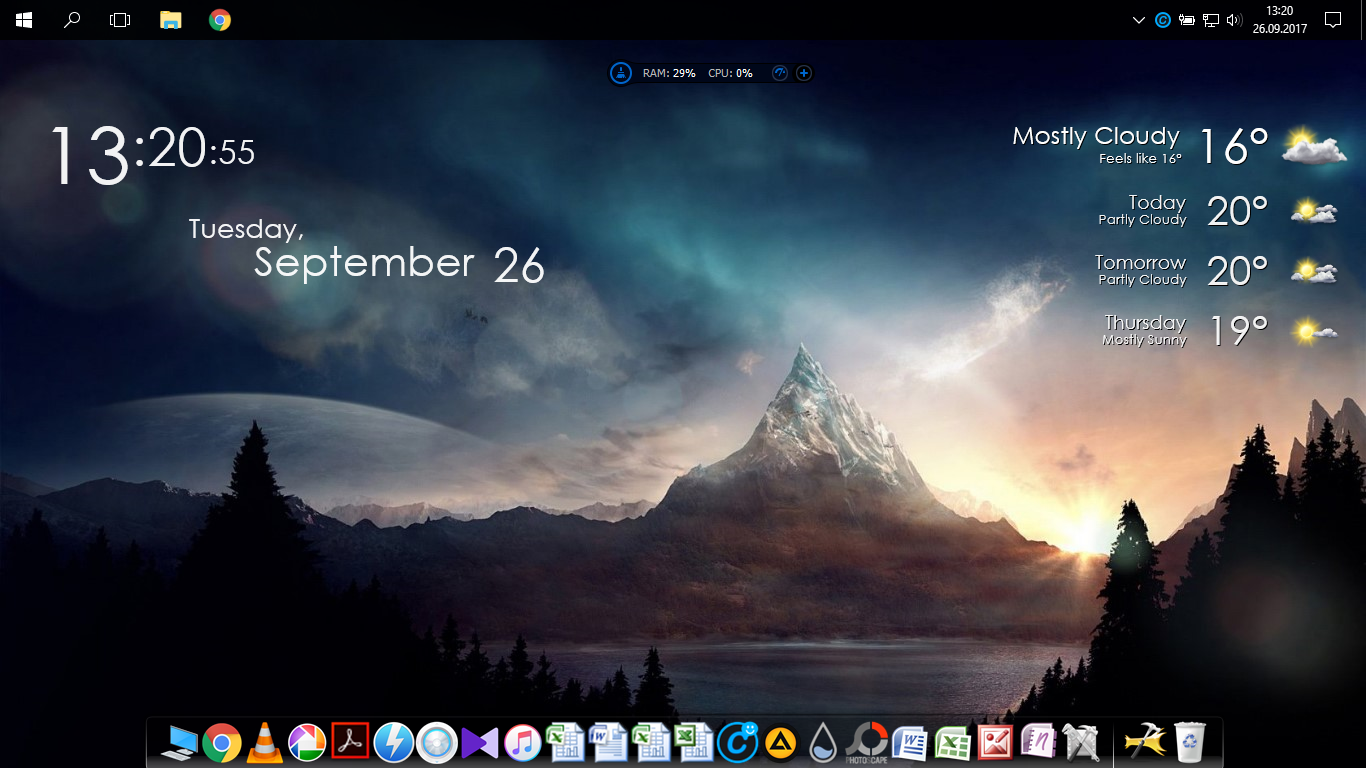Show hidden system tray icons
The image size is (1366, 768).
pos(1138,20)
